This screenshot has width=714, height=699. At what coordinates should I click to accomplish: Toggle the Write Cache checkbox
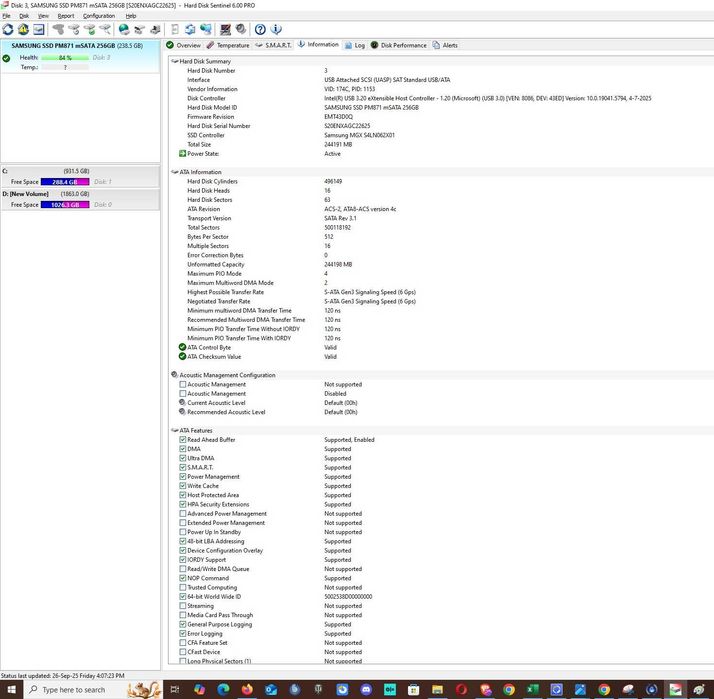[183, 486]
